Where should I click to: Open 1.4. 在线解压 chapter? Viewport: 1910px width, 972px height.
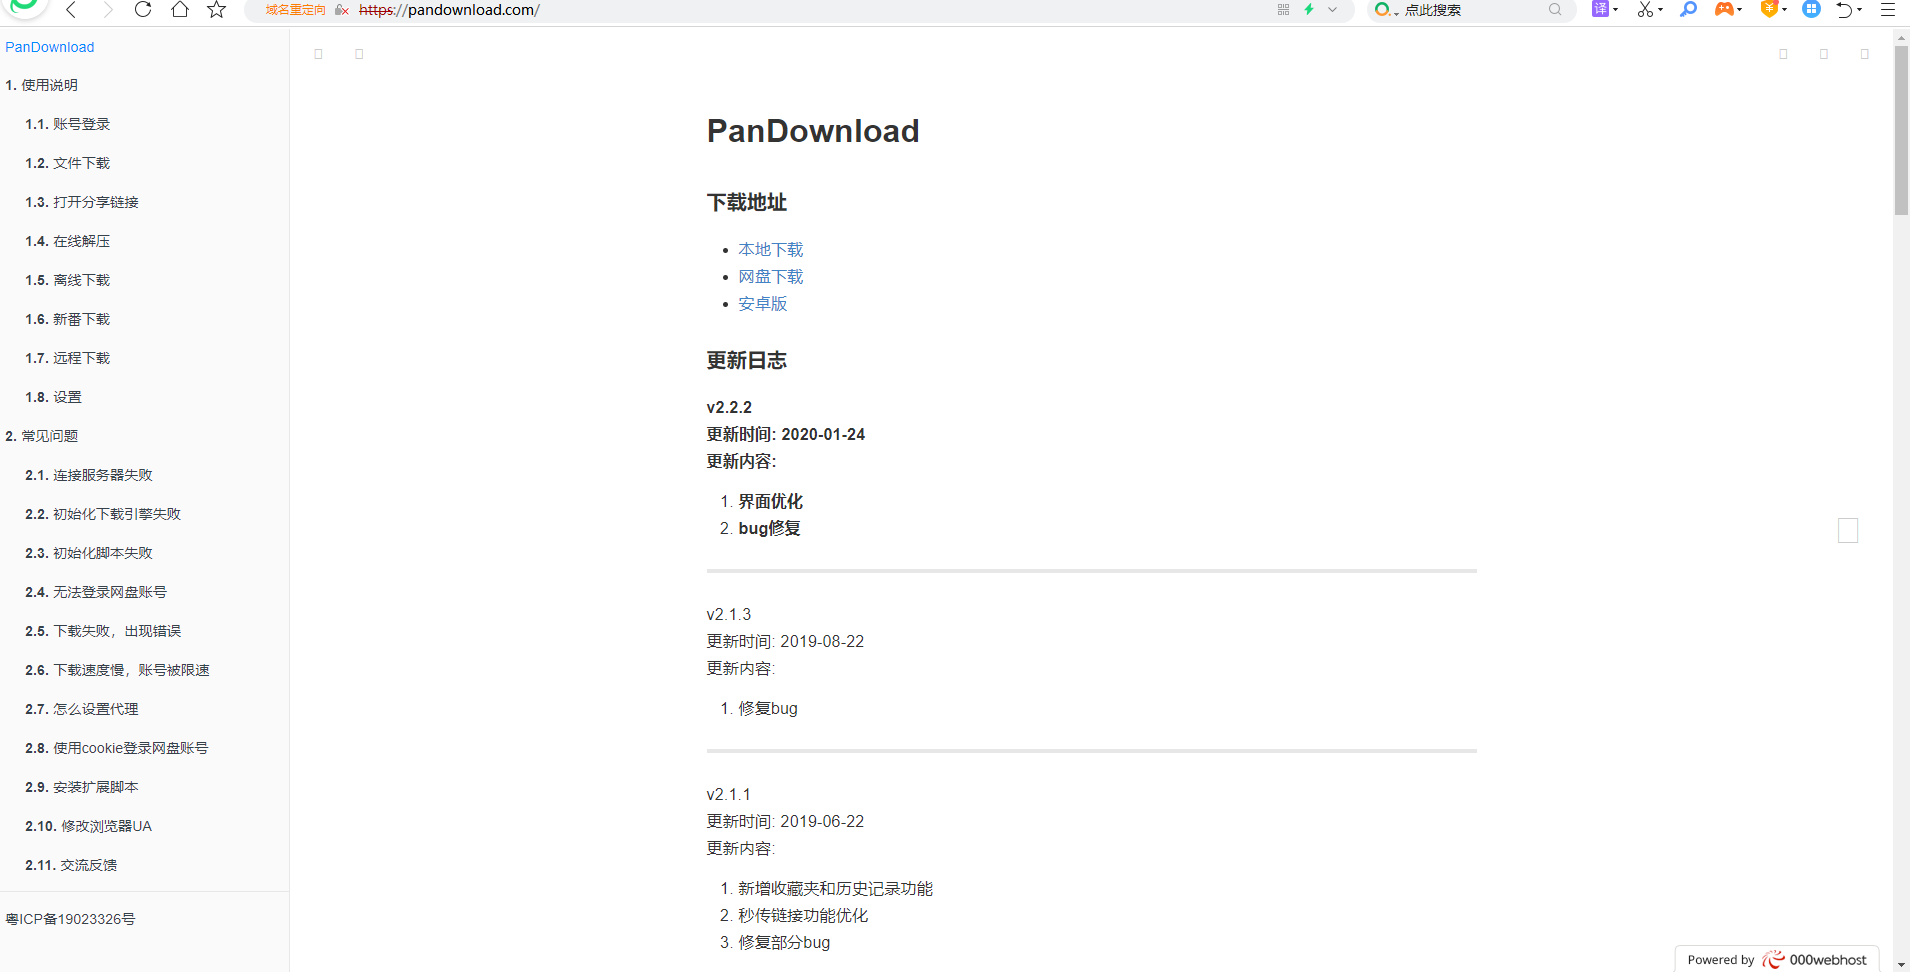68,241
